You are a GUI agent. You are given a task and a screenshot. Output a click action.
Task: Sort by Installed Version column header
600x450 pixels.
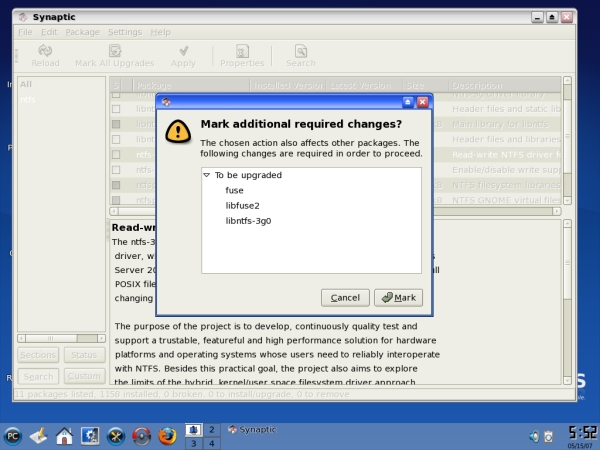289,85
